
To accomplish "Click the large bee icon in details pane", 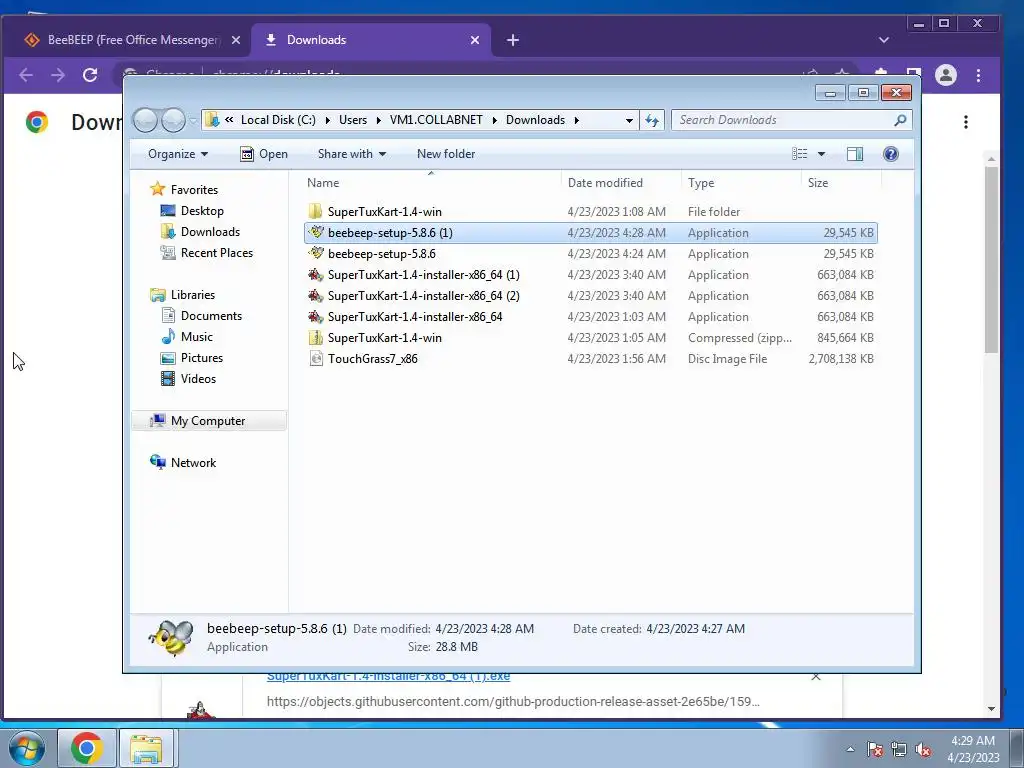I will pyautogui.click(x=171, y=637).
